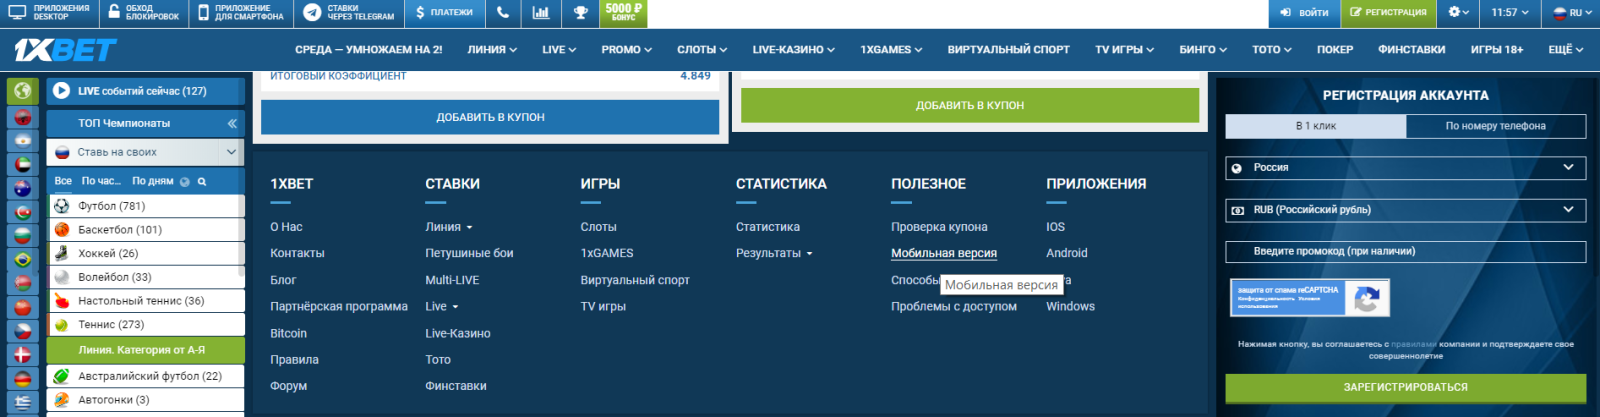Open the Линия menu
Screen dimensions: 1600x417
(x=492, y=49)
